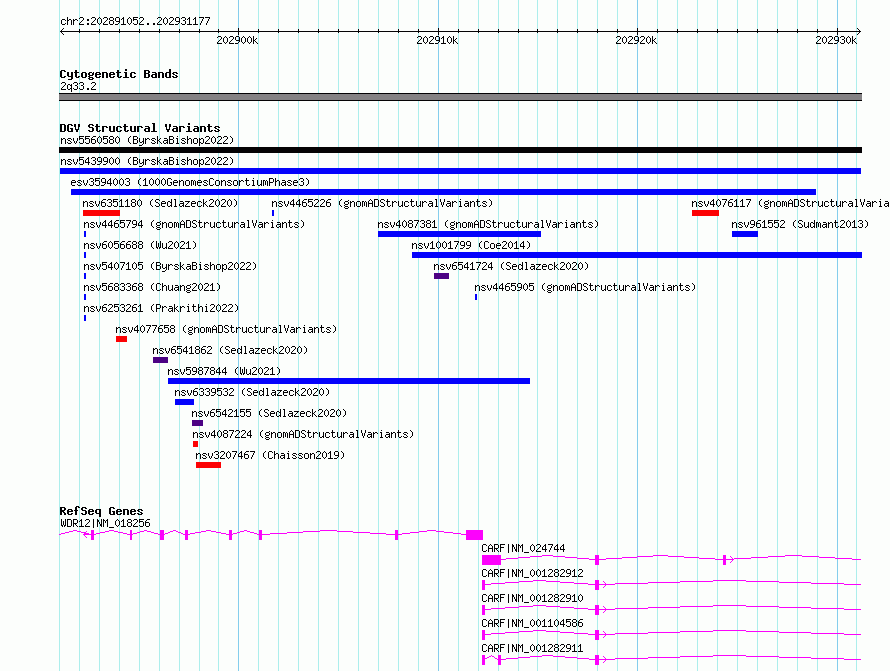The image size is (890, 671).
Task: Click the CARF NM_024744 first exon block
Action: coord(492,560)
